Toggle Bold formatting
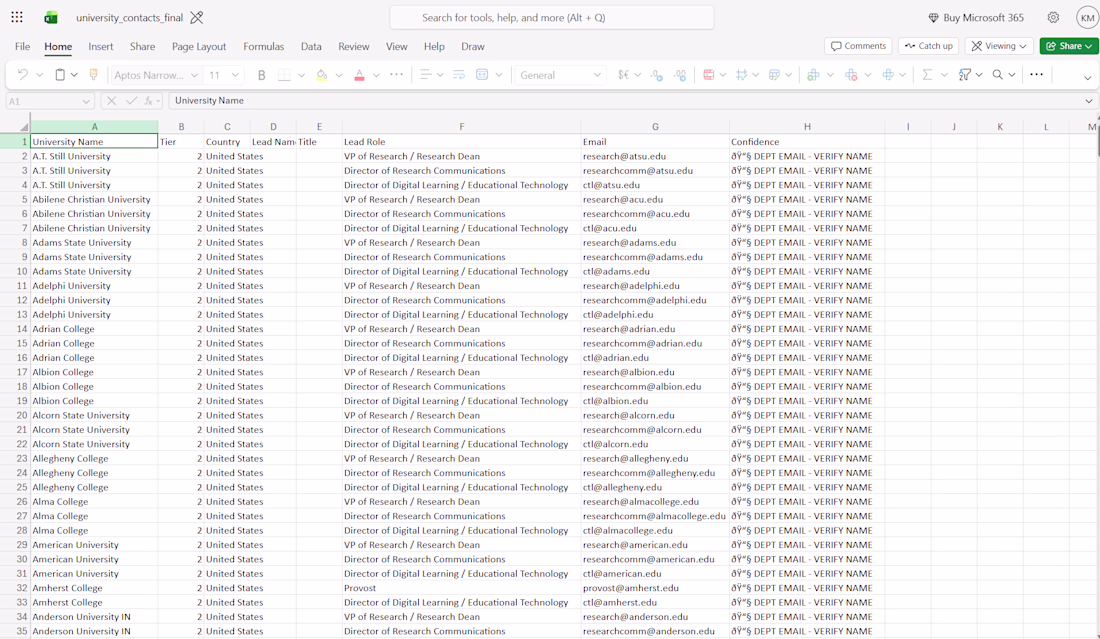Viewport: 1100px width, 639px height. click(x=262, y=75)
